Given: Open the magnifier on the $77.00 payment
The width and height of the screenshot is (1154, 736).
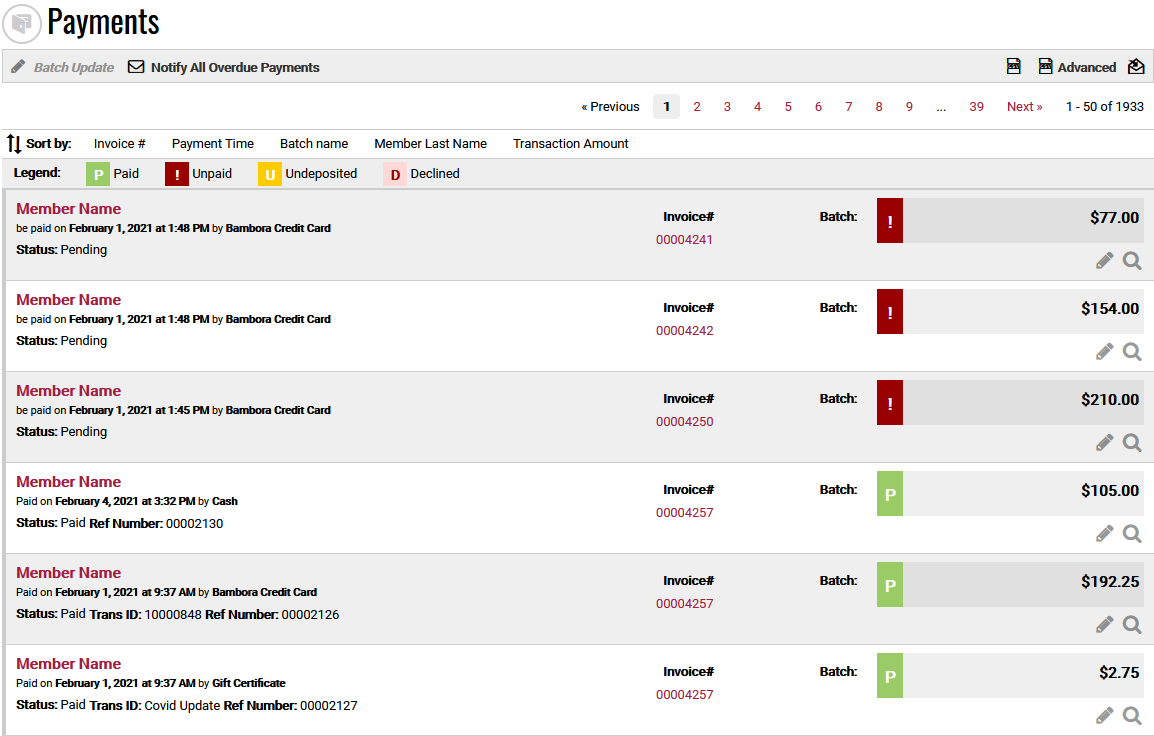Looking at the screenshot, I should click(x=1131, y=260).
